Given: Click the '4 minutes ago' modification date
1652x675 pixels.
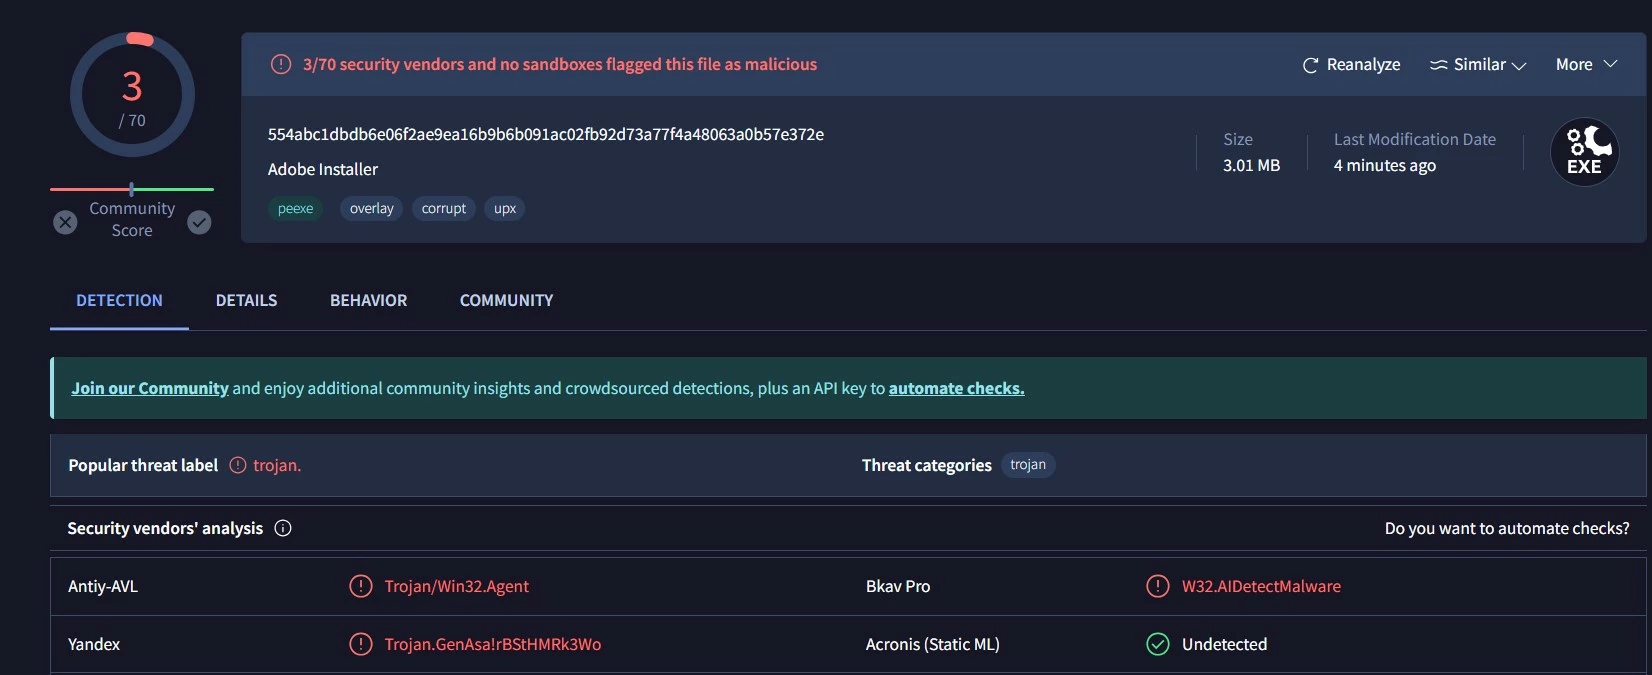Looking at the screenshot, I should pos(1385,165).
